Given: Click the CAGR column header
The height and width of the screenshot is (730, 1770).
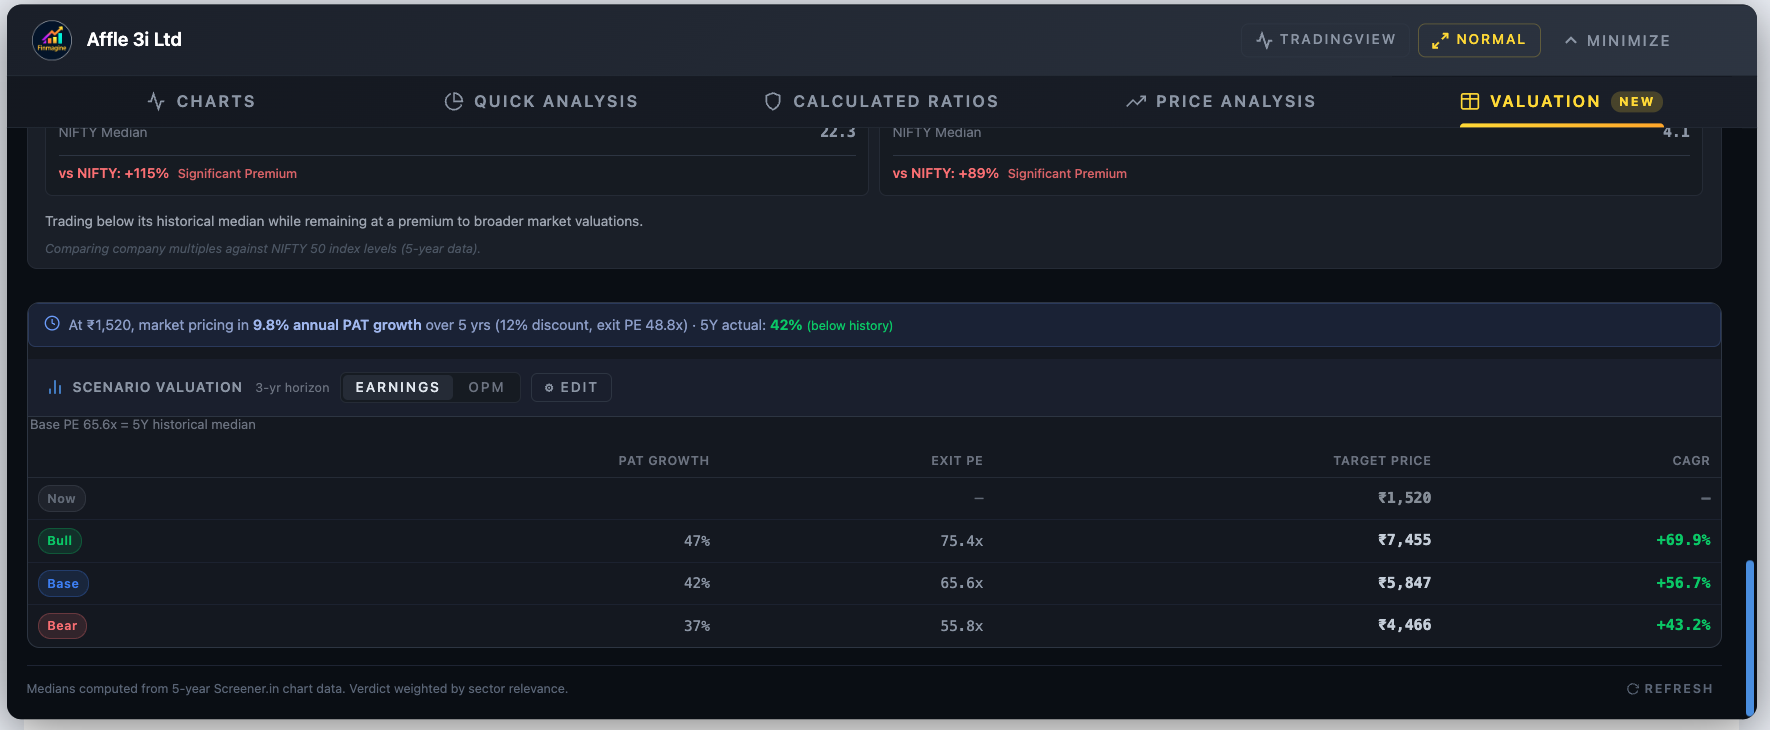Looking at the screenshot, I should (1691, 461).
